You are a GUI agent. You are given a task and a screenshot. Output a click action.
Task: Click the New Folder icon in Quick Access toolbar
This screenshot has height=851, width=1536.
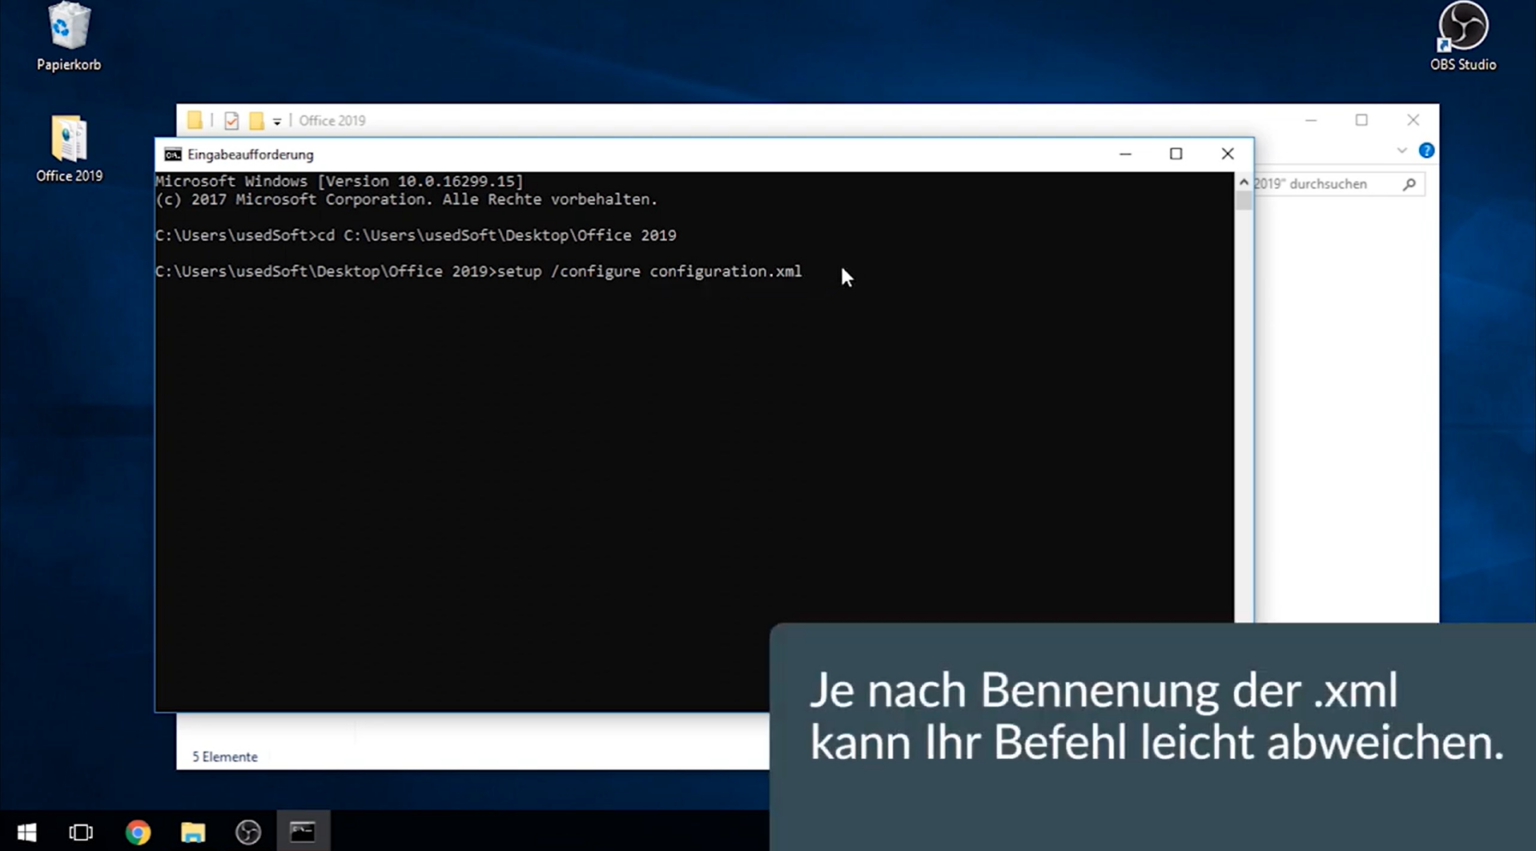point(258,119)
